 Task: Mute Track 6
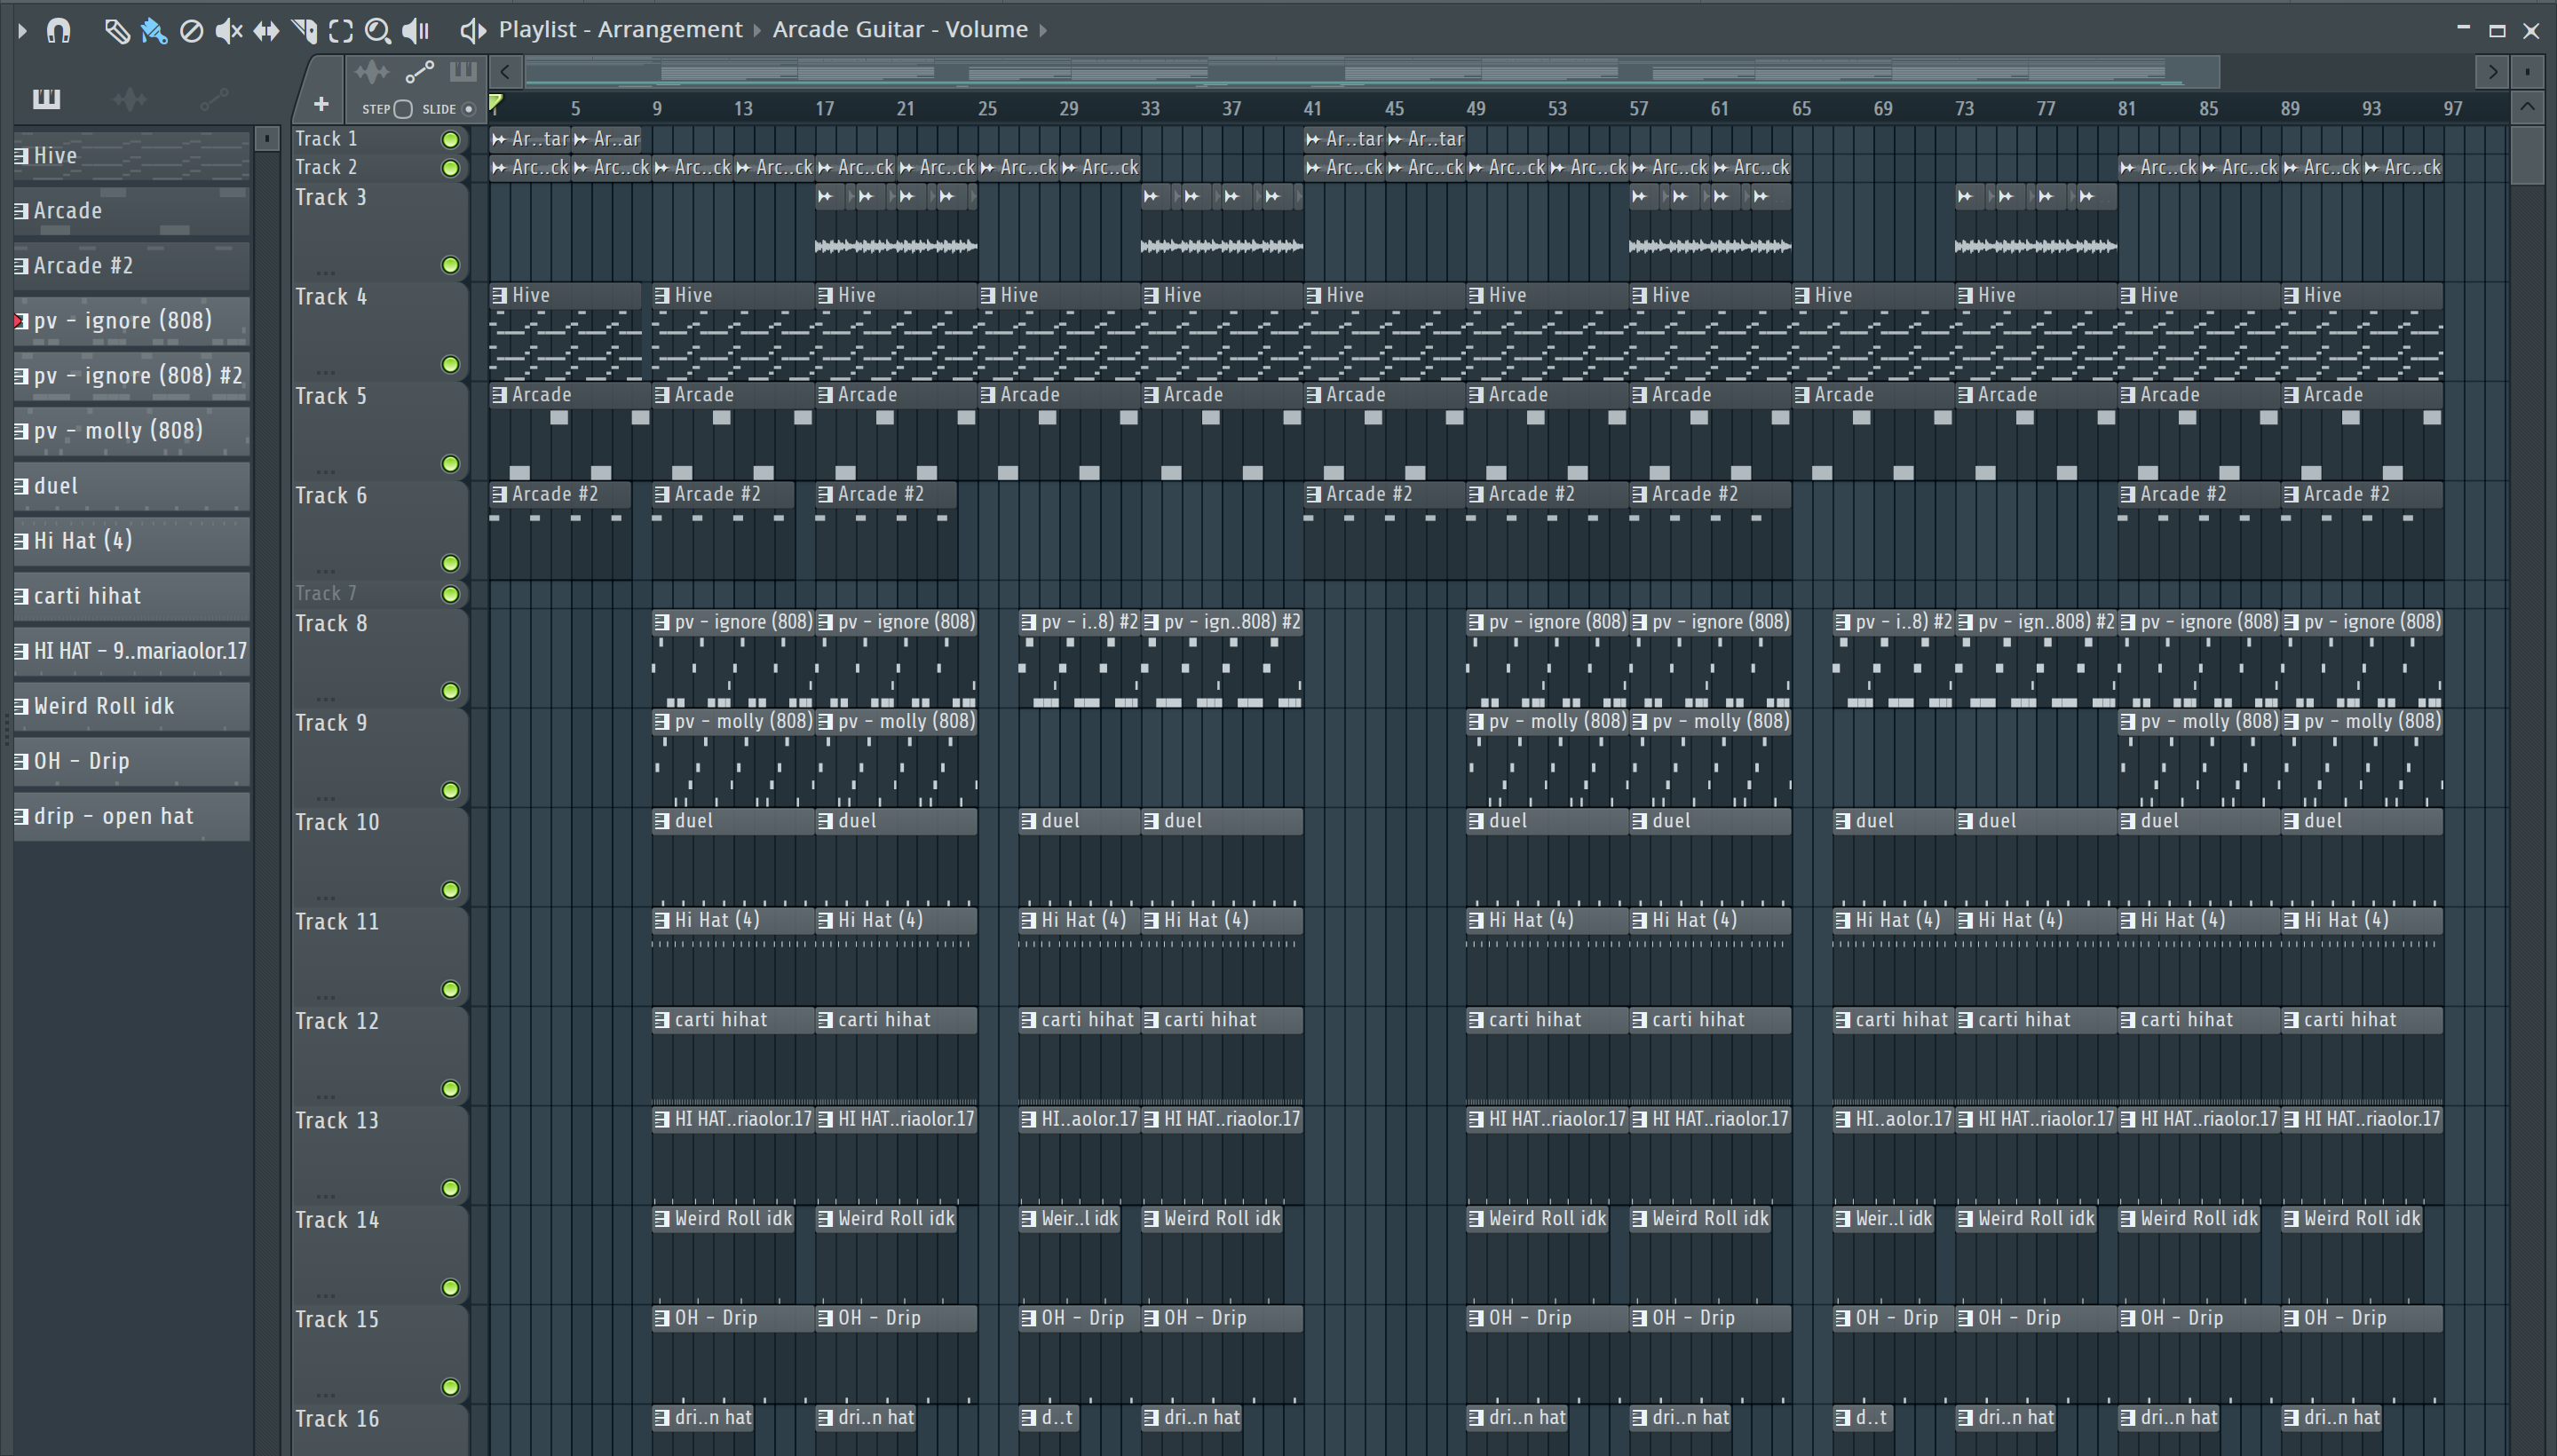451,564
